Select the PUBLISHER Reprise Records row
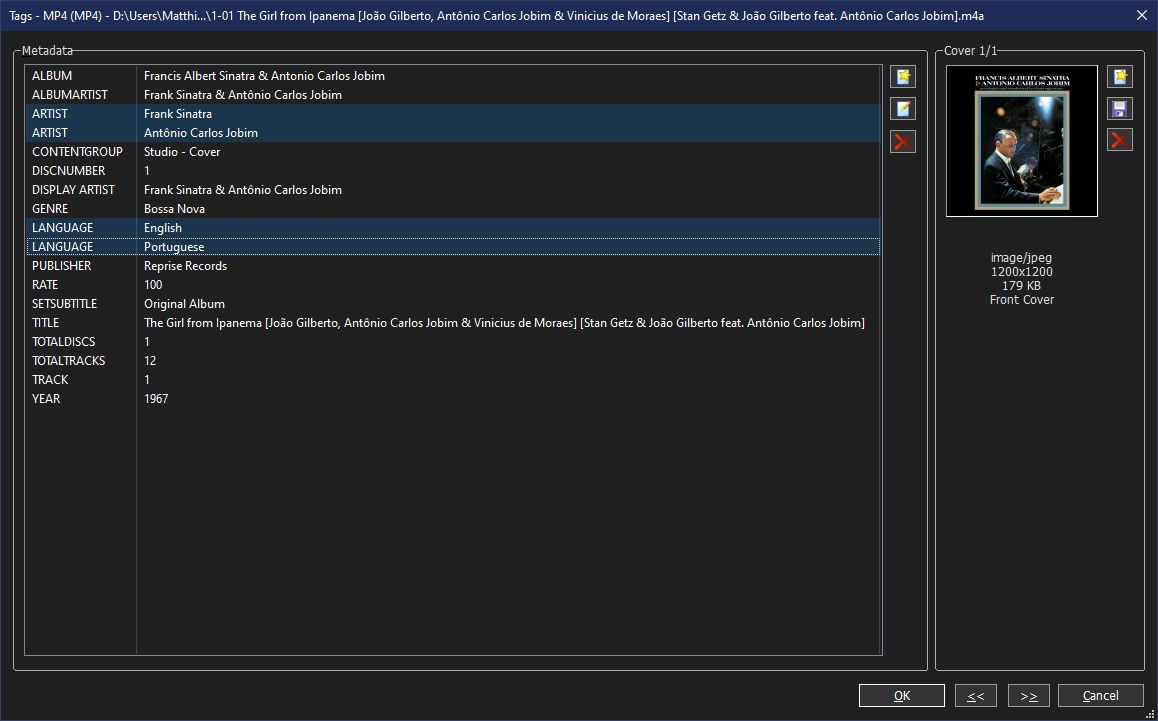Viewport: 1158px width, 721px height. [453, 265]
